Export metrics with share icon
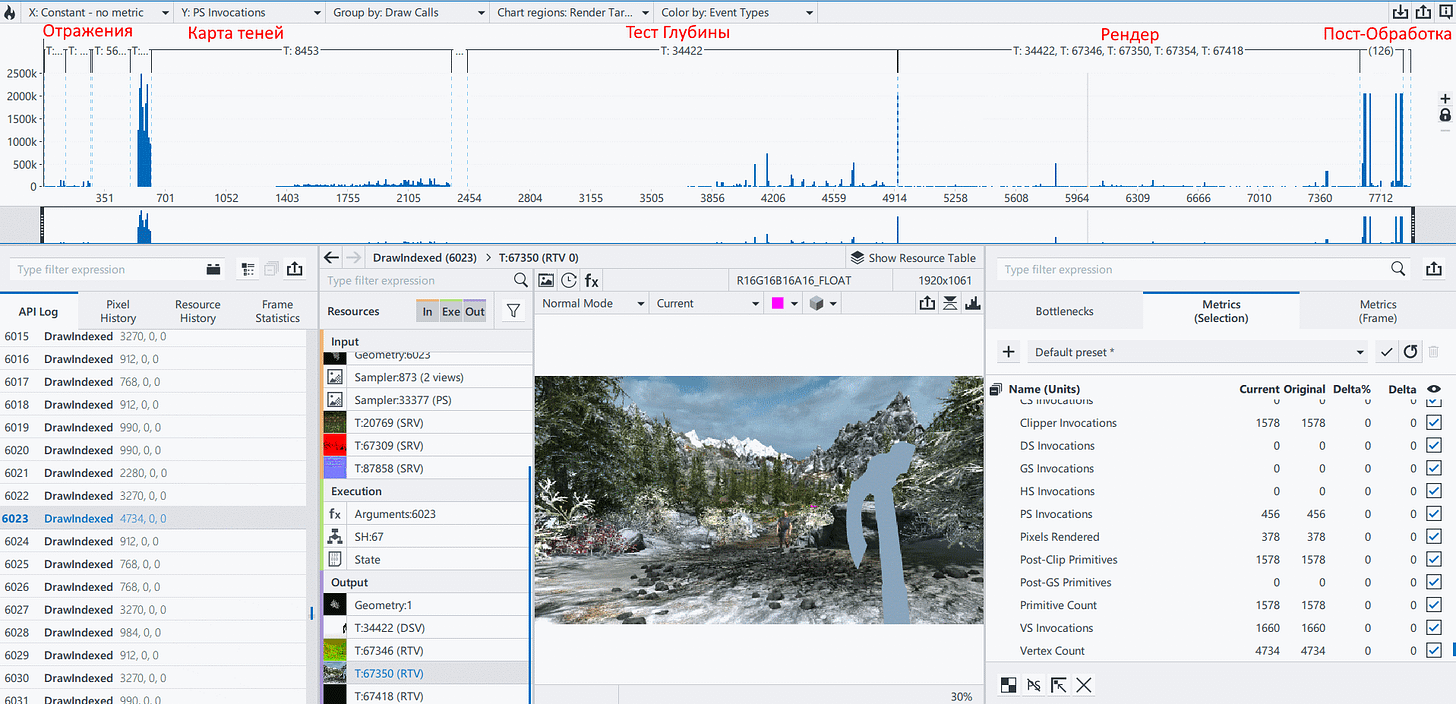This screenshot has width=1456, height=704. [1434, 269]
